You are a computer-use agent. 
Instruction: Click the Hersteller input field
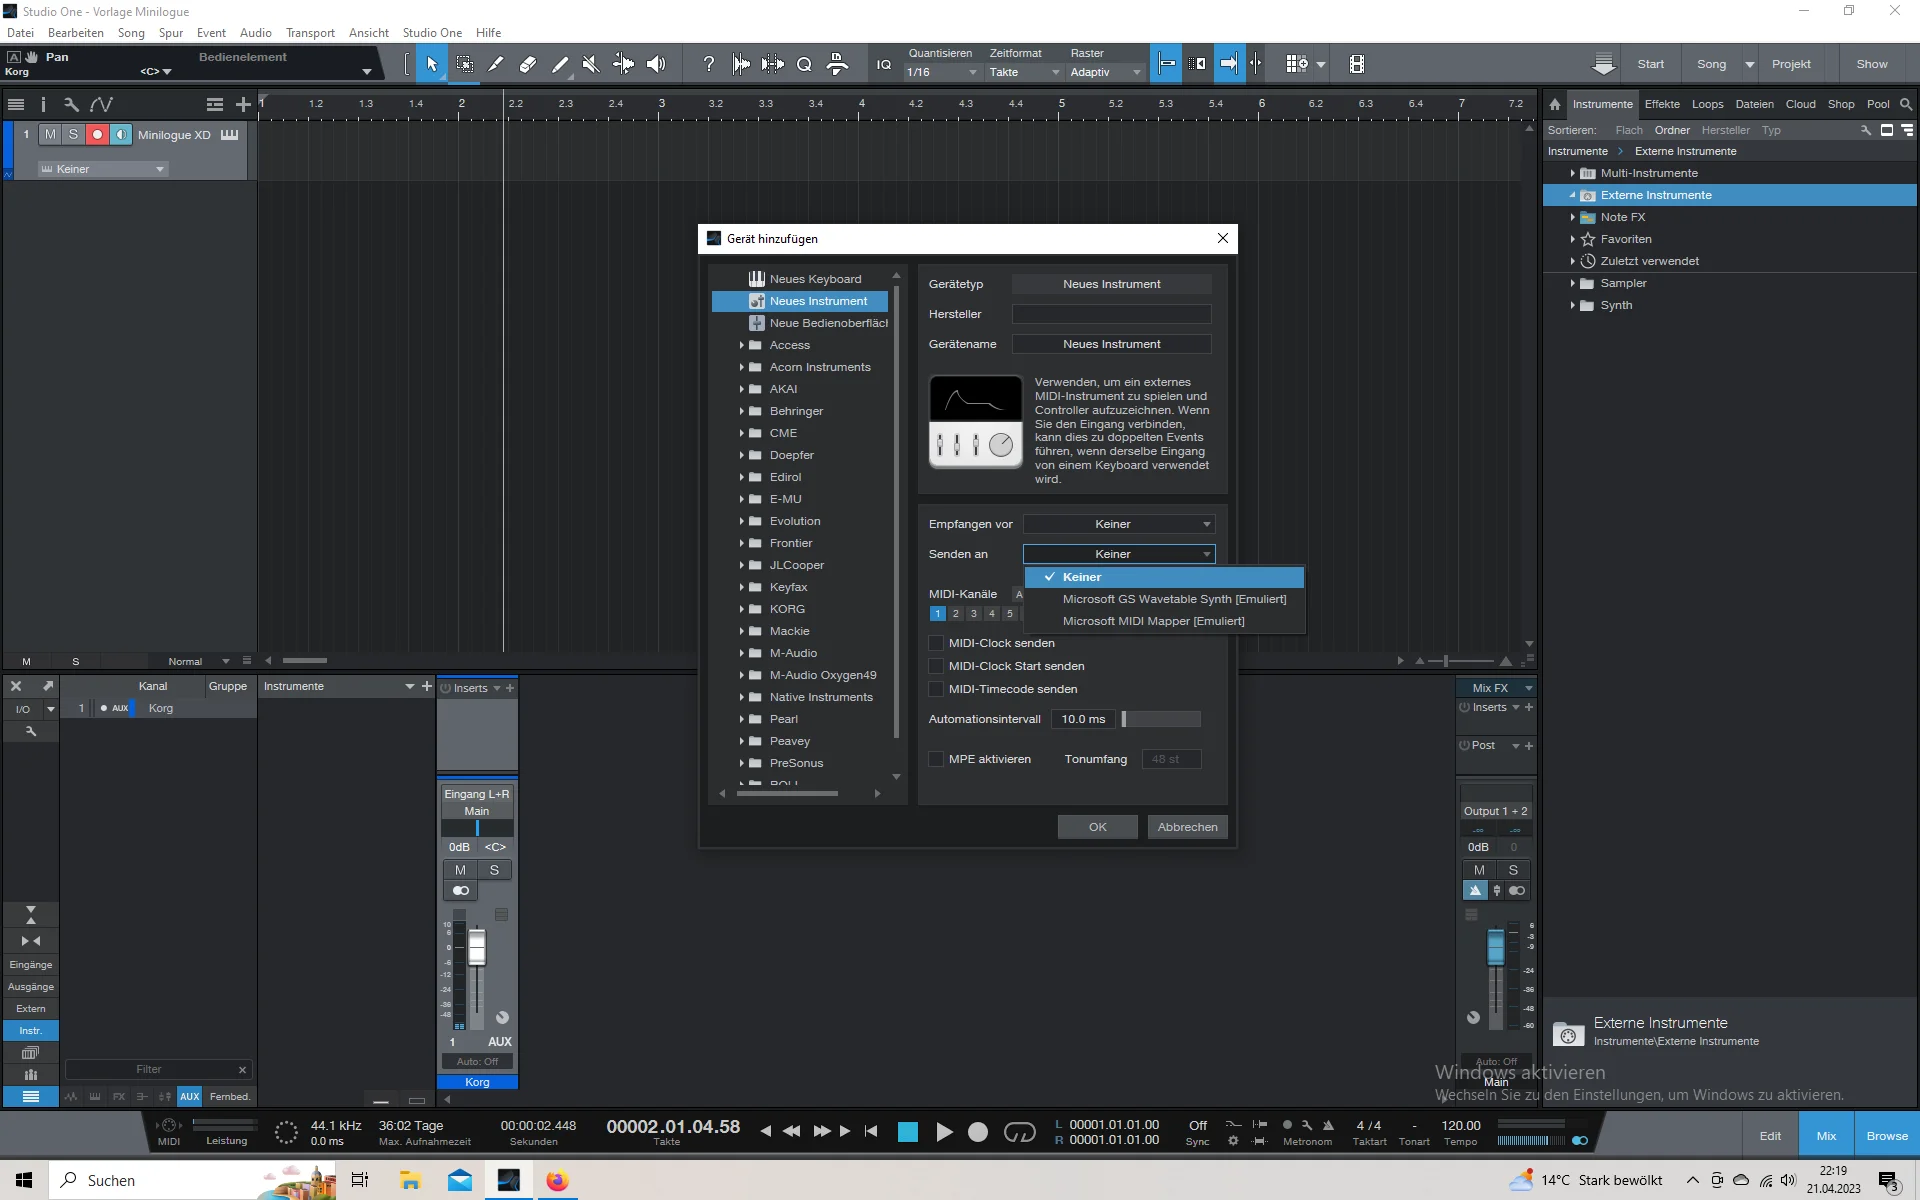click(x=1111, y=314)
